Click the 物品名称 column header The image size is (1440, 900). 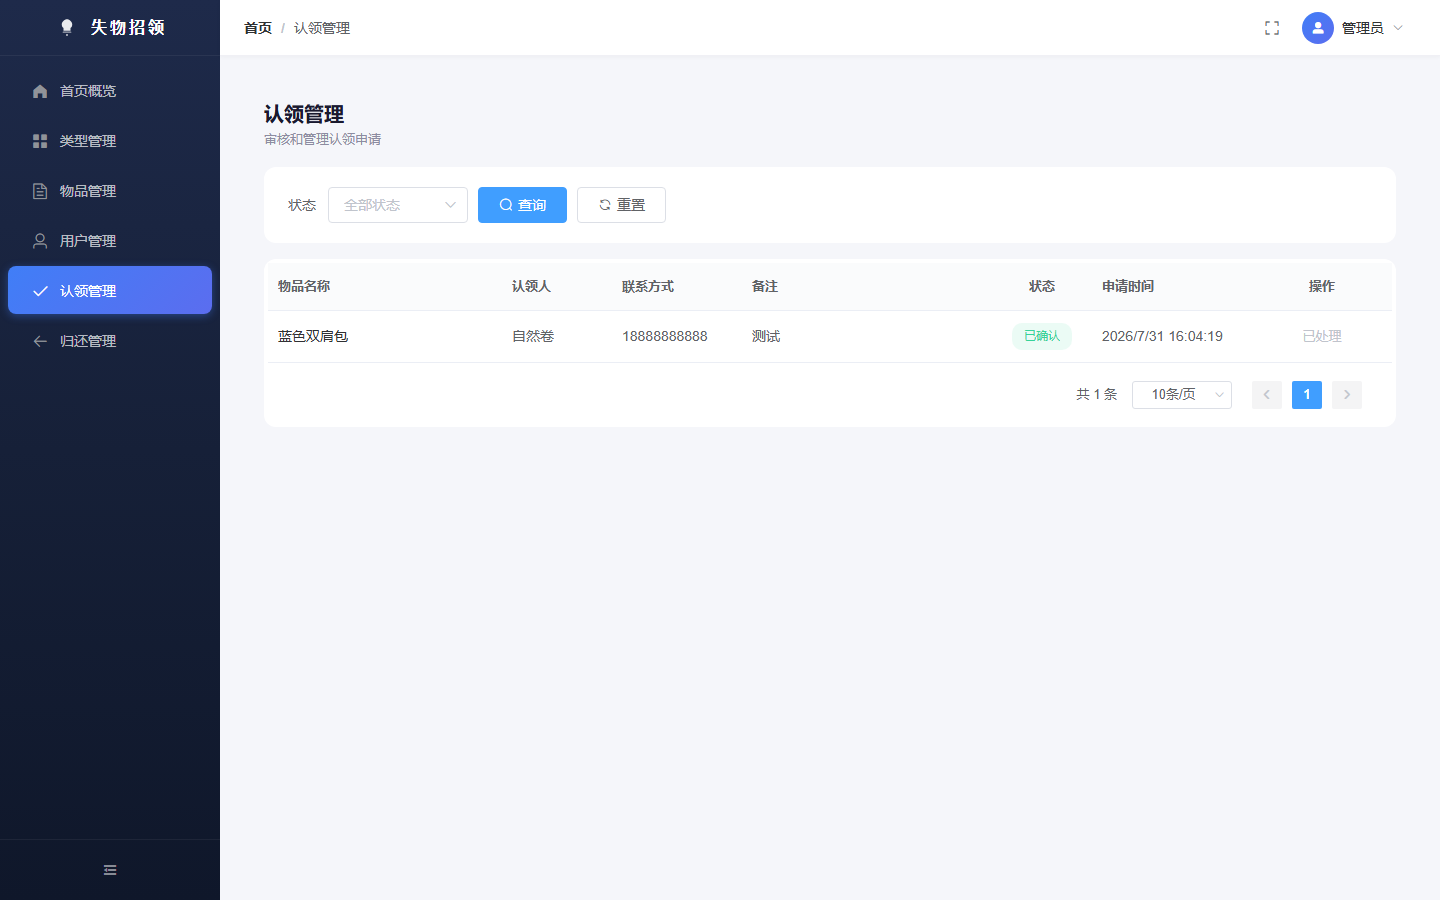tap(304, 286)
